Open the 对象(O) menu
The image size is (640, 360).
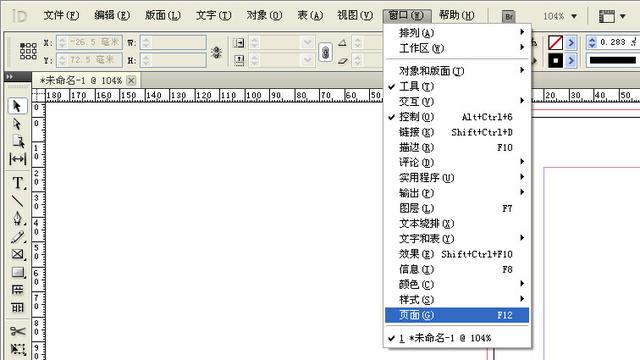264,16
